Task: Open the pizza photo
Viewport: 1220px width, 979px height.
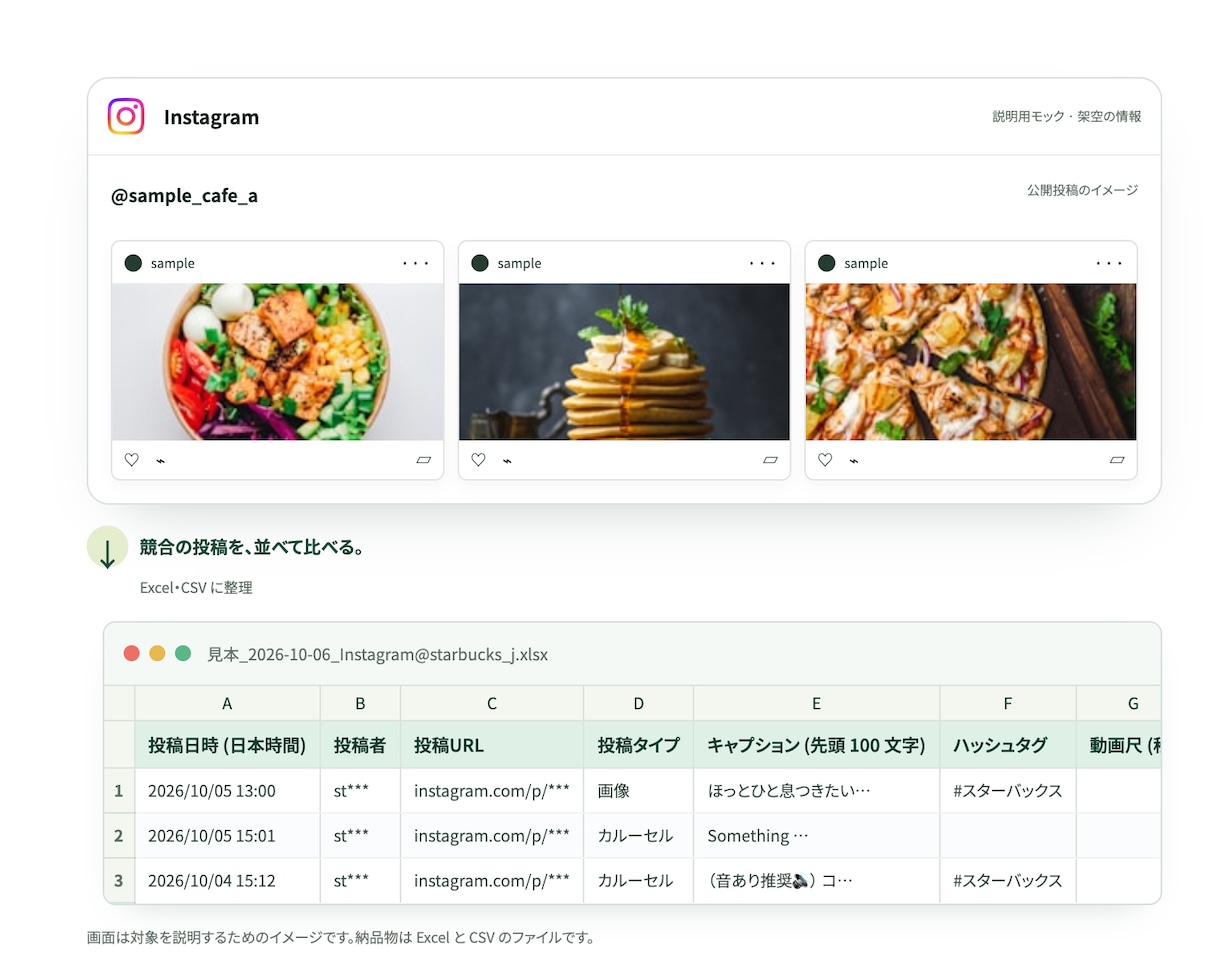Action: pos(971,362)
